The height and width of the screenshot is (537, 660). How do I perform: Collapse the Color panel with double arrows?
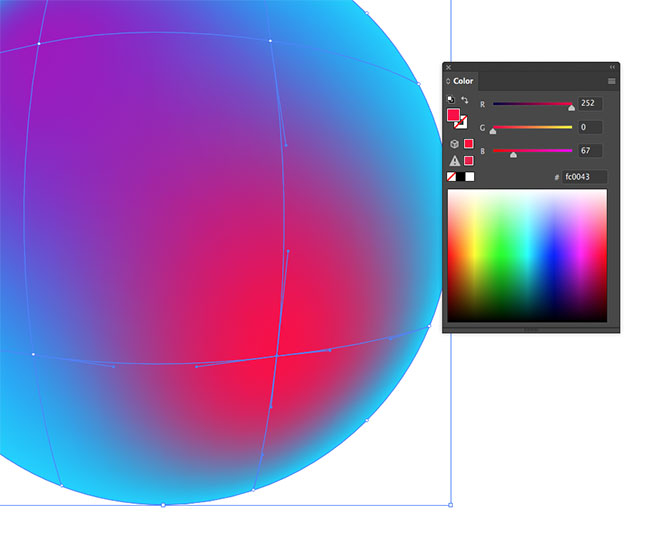612,67
